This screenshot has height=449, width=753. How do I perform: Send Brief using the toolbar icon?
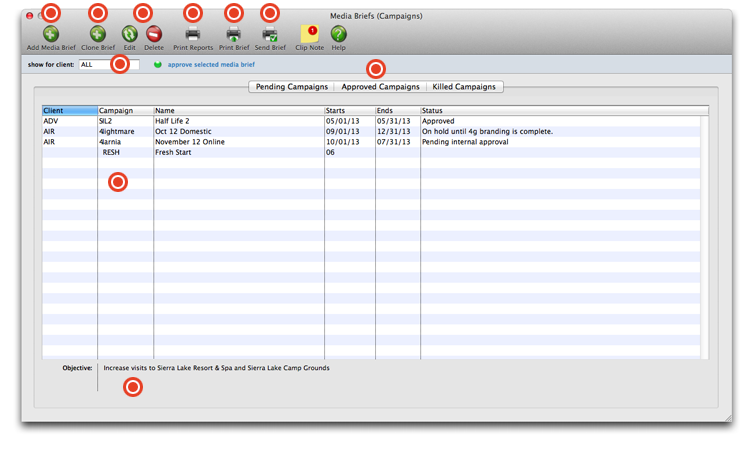(x=269, y=33)
